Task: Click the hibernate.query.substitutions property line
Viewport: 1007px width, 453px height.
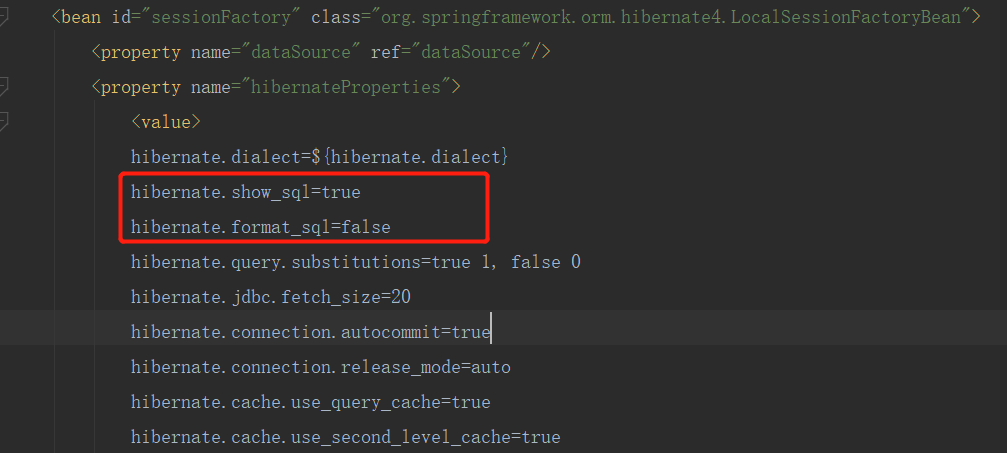Action: coord(355,262)
